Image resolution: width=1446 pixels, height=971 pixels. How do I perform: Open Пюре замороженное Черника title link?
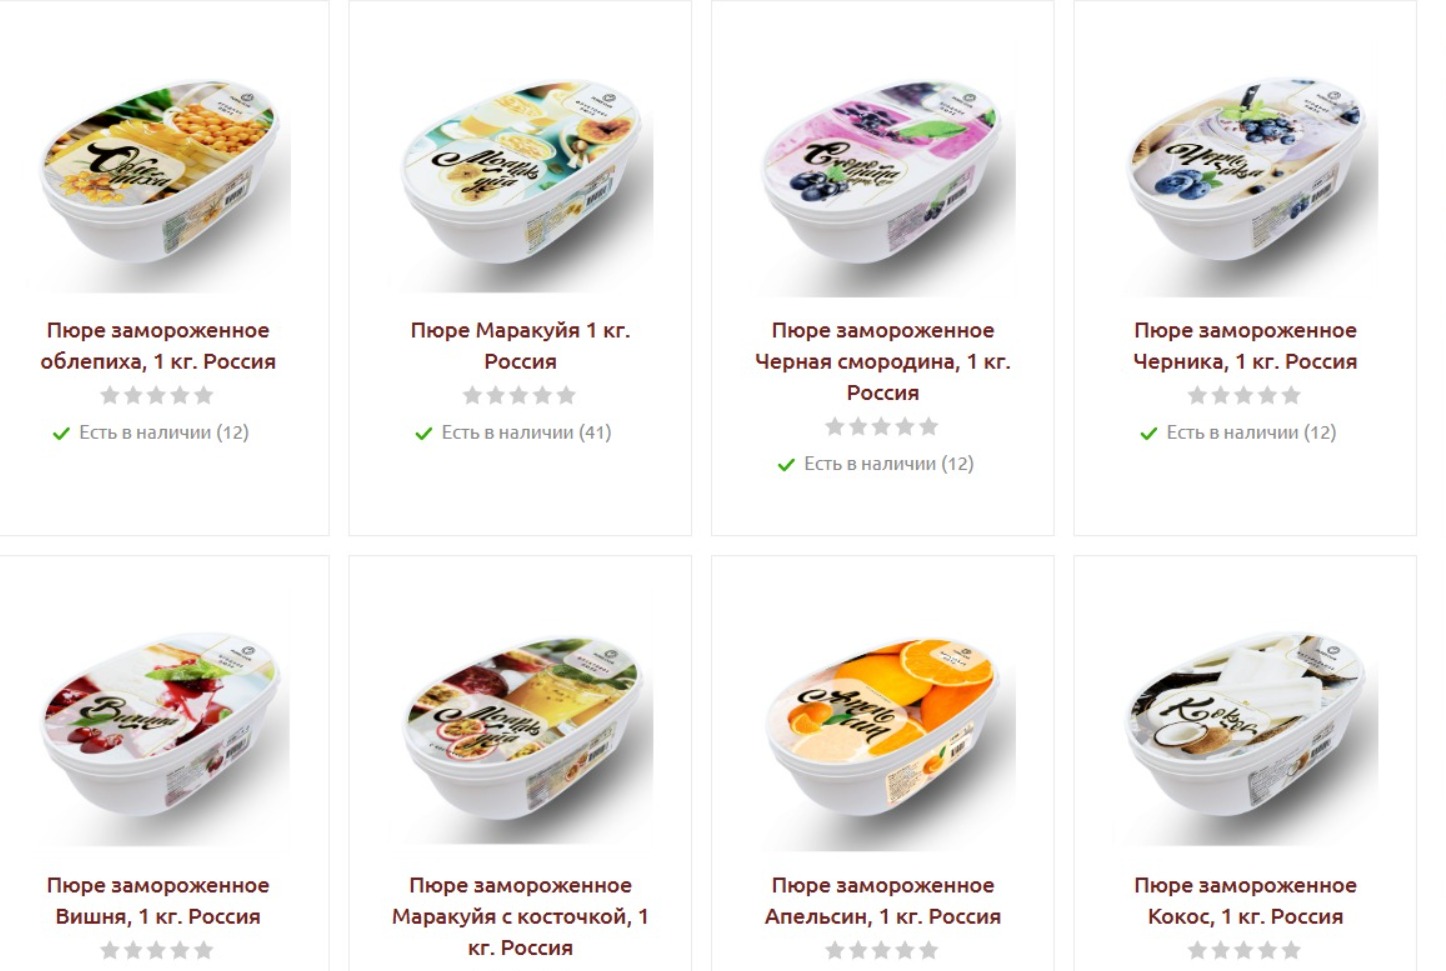(1245, 346)
